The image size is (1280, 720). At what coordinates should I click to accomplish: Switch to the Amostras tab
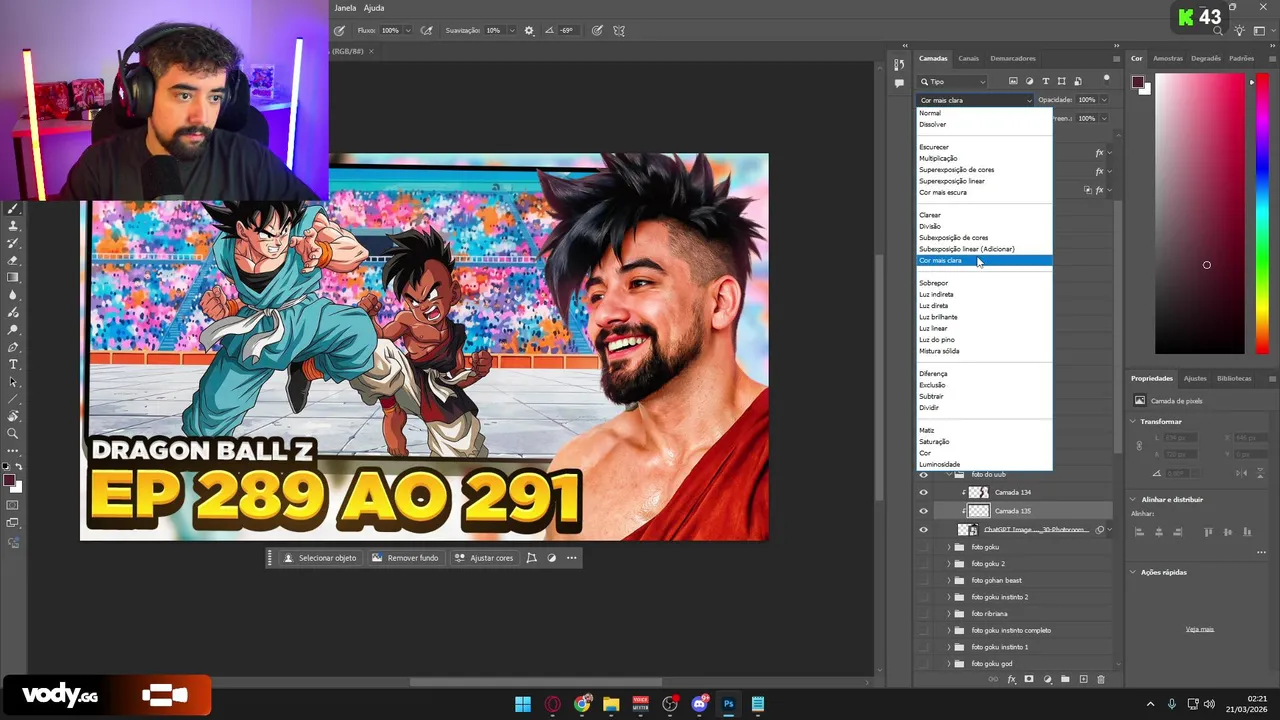tap(1168, 58)
